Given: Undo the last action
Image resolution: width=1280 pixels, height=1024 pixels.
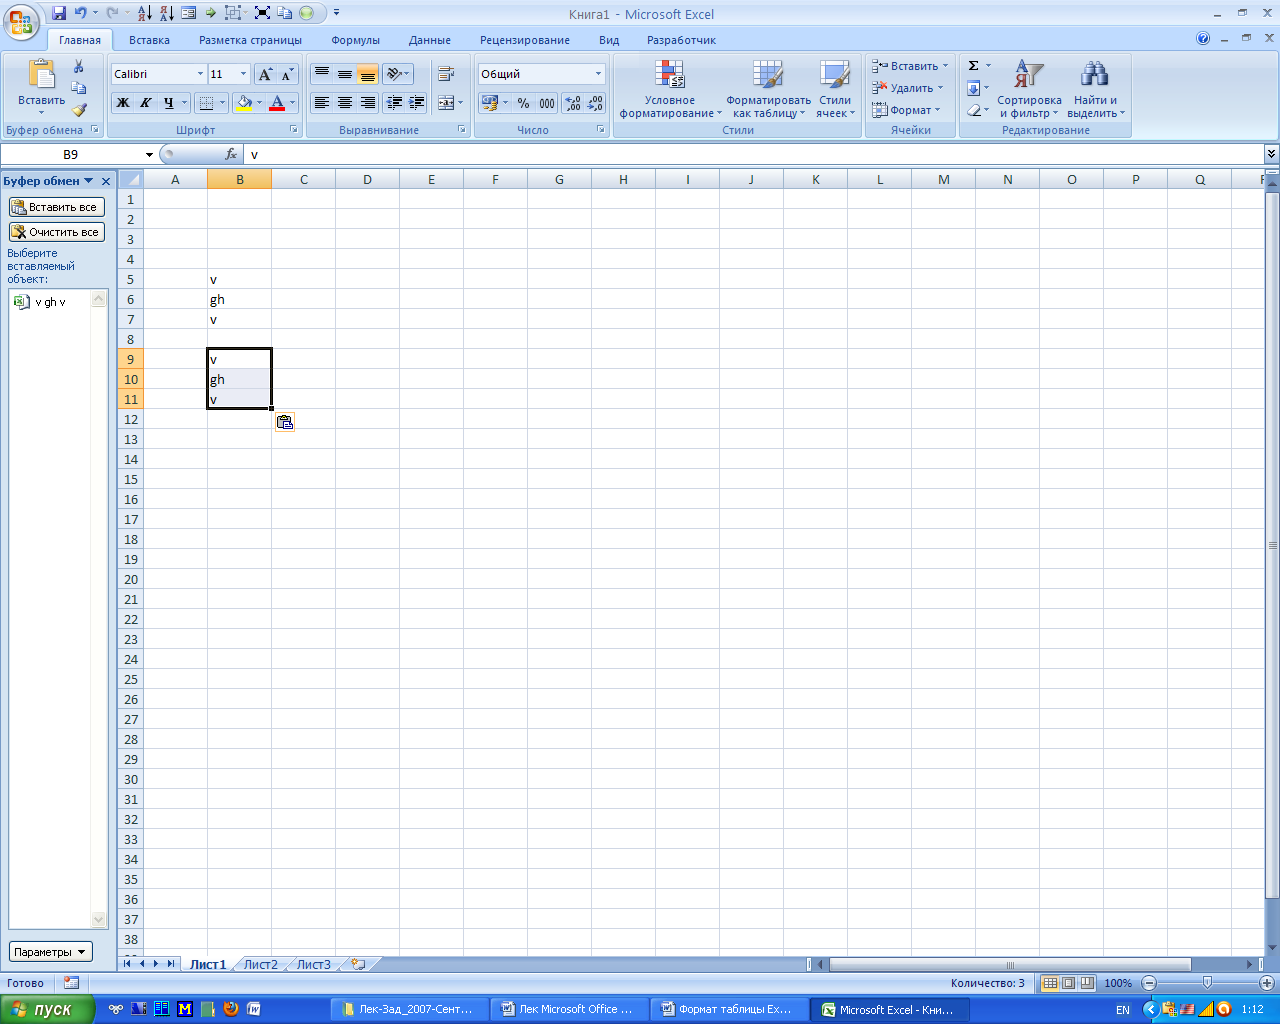Looking at the screenshot, I should (80, 13).
